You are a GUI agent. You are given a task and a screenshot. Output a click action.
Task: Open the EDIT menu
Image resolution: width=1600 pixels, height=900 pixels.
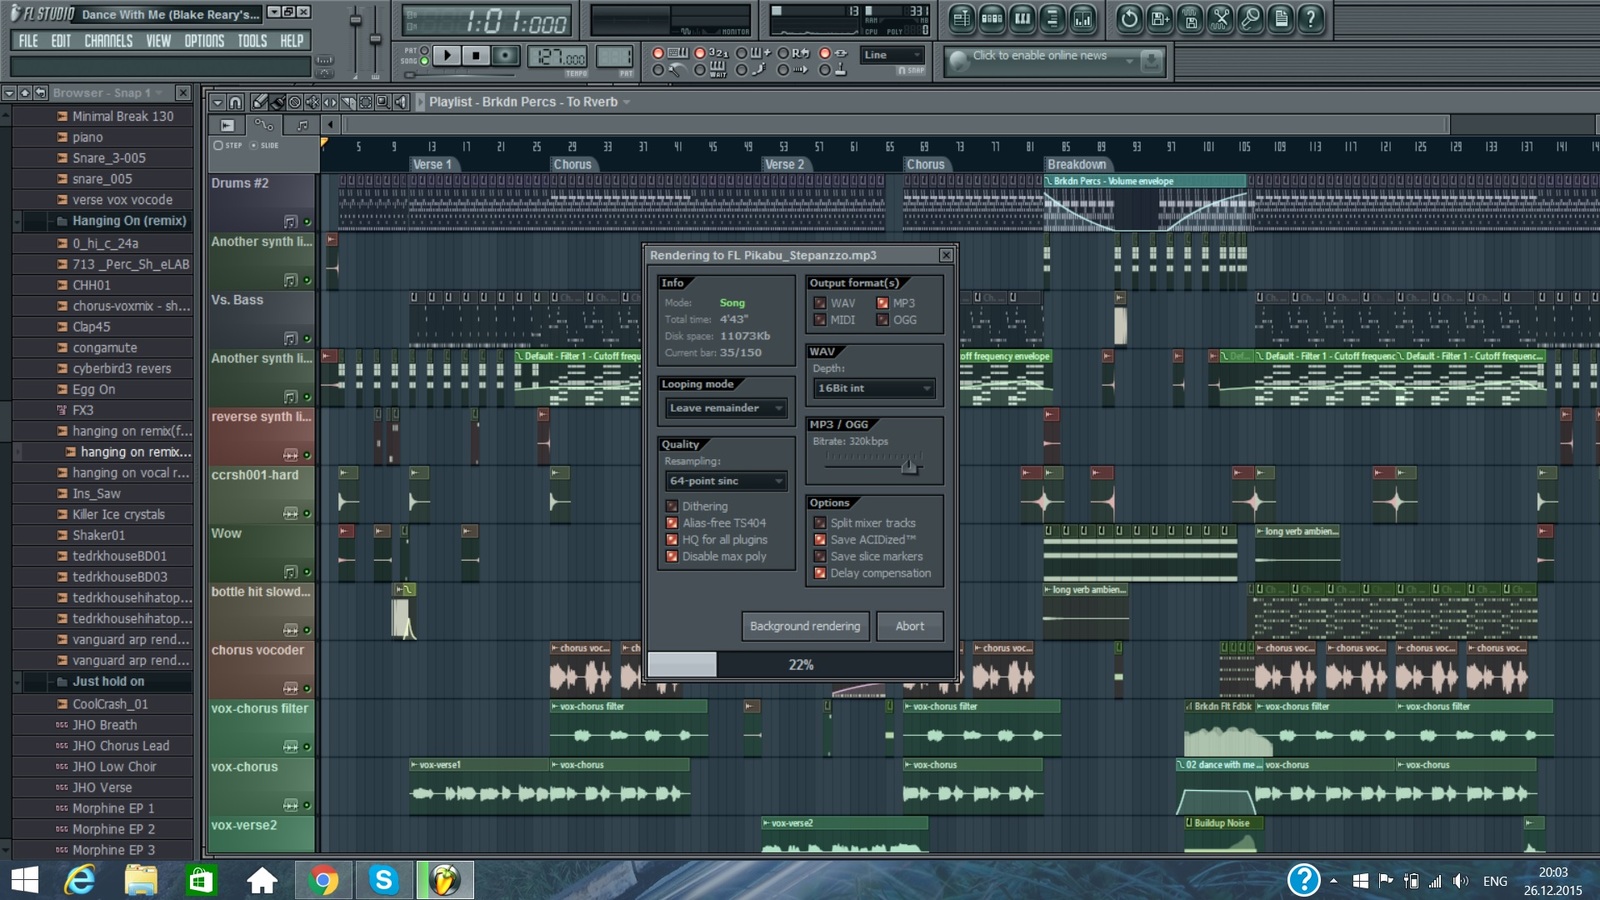coord(61,41)
